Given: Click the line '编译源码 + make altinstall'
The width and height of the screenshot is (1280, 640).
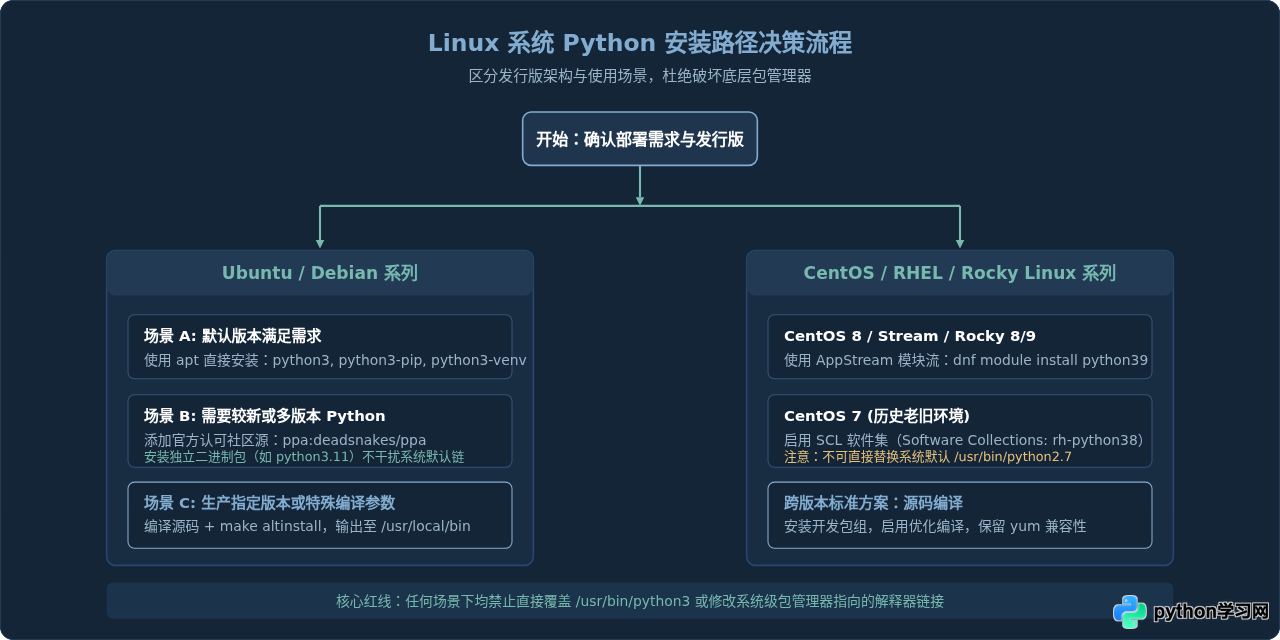Looking at the screenshot, I should (x=232, y=526).
